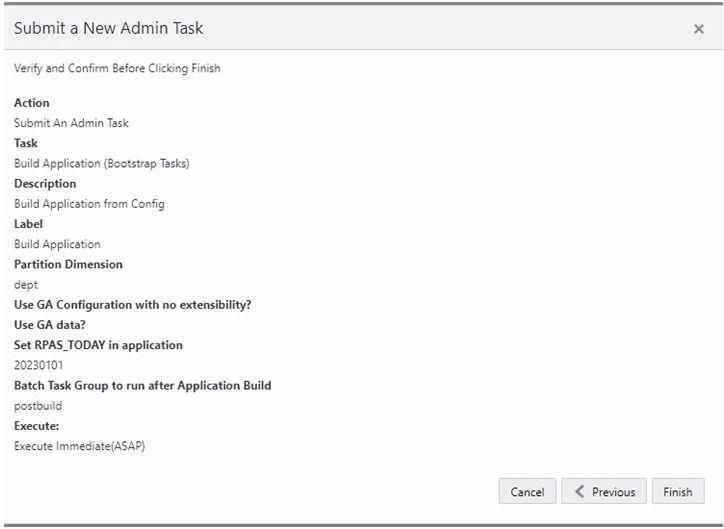Click the Batch Task Group label
Screen dimensions: 724x529
142,386
